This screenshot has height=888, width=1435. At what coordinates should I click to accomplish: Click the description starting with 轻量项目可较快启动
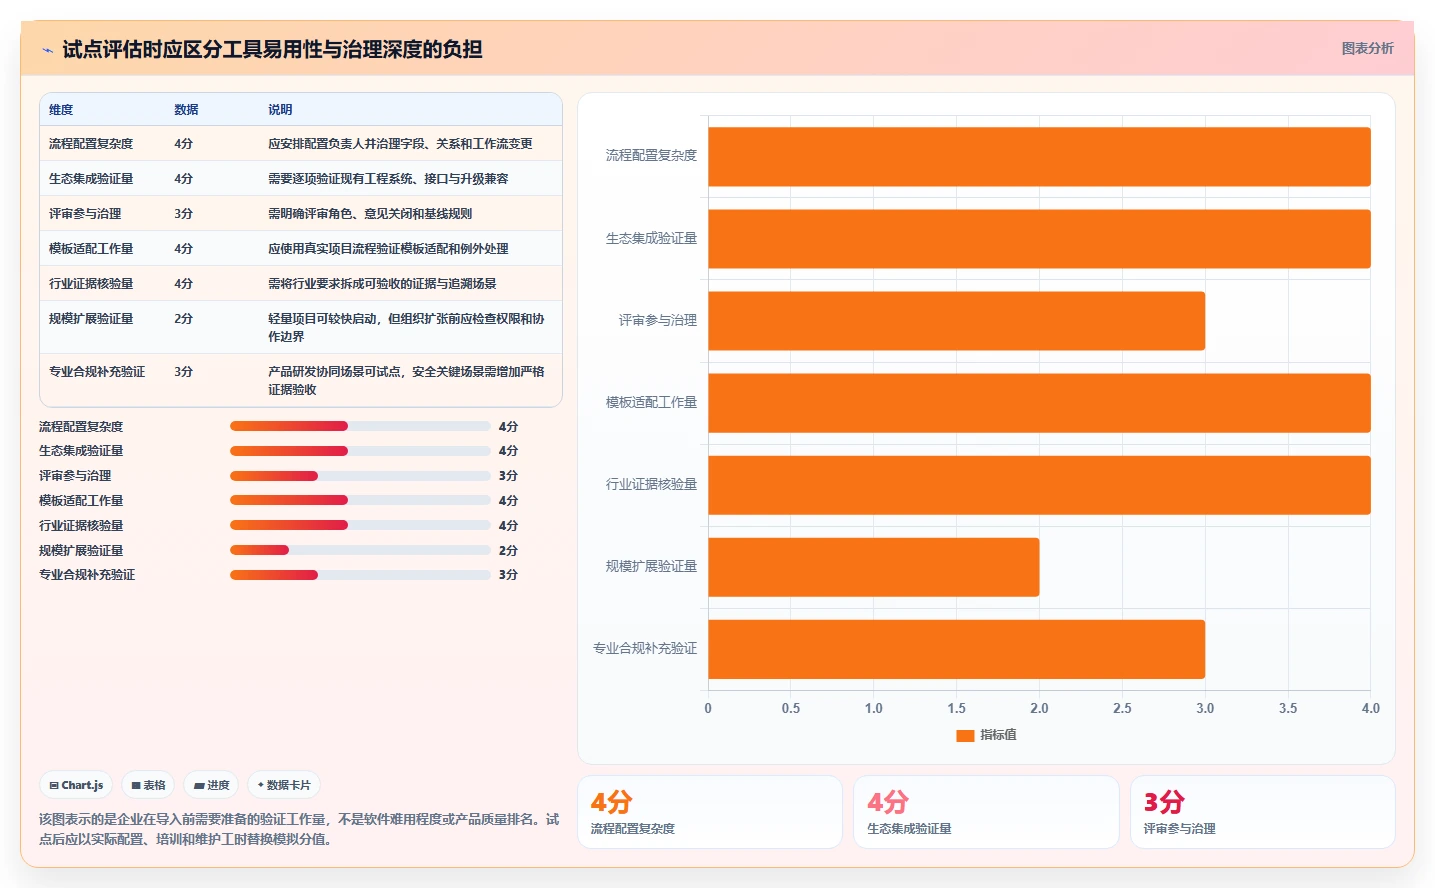[x=407, y=328]
